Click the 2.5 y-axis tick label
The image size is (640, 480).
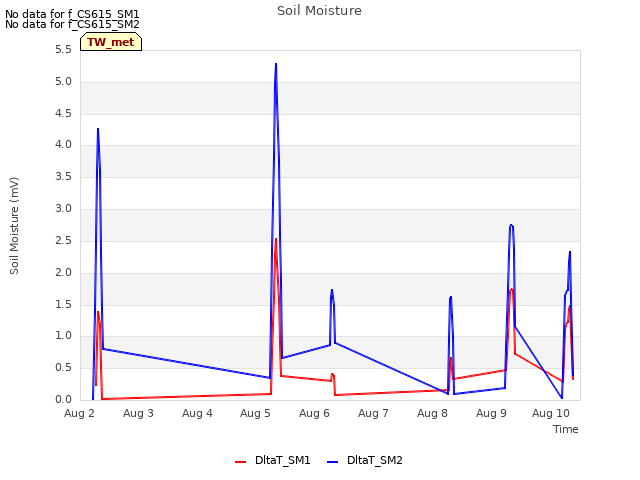coord(63,240)
